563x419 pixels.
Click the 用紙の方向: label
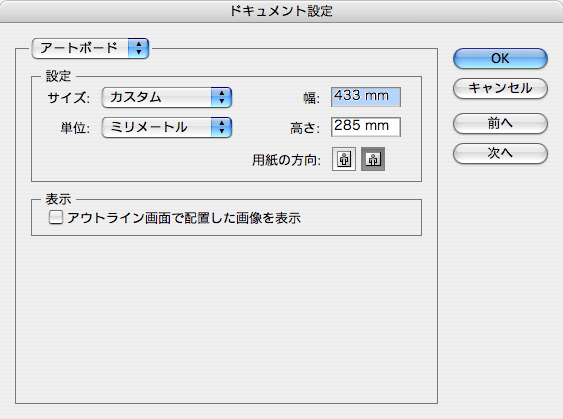pos(286,160)
